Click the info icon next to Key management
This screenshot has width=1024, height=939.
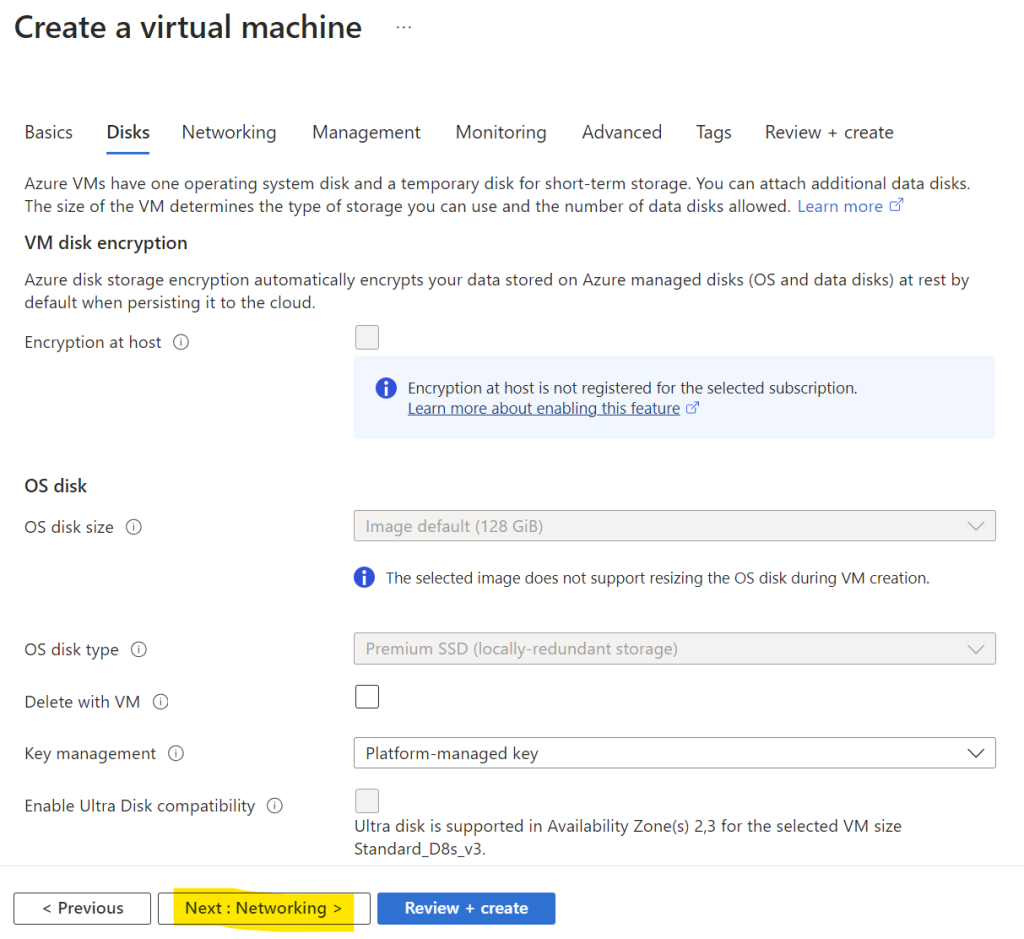pos(176,754)
